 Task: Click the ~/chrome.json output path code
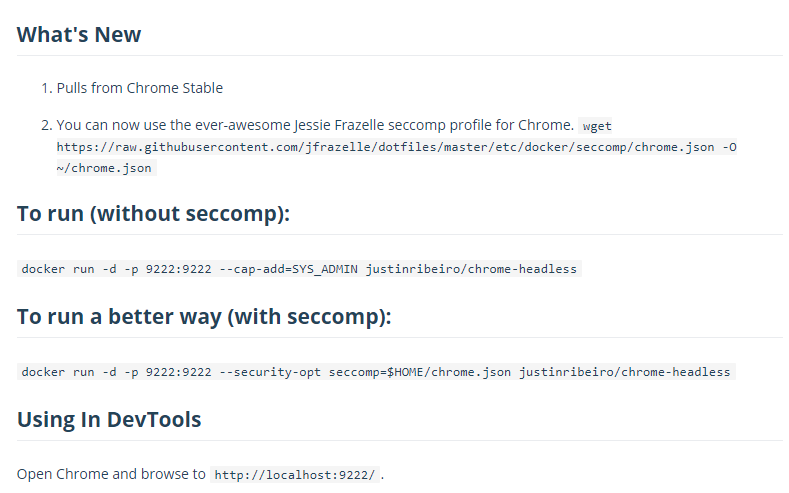coord(104,168)
